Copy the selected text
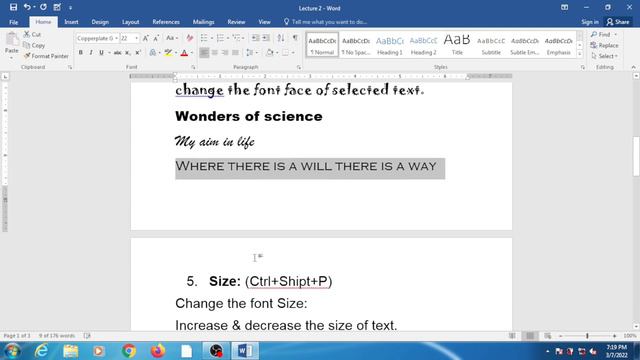Screen dimensions: 640x360 click(34, 45)
